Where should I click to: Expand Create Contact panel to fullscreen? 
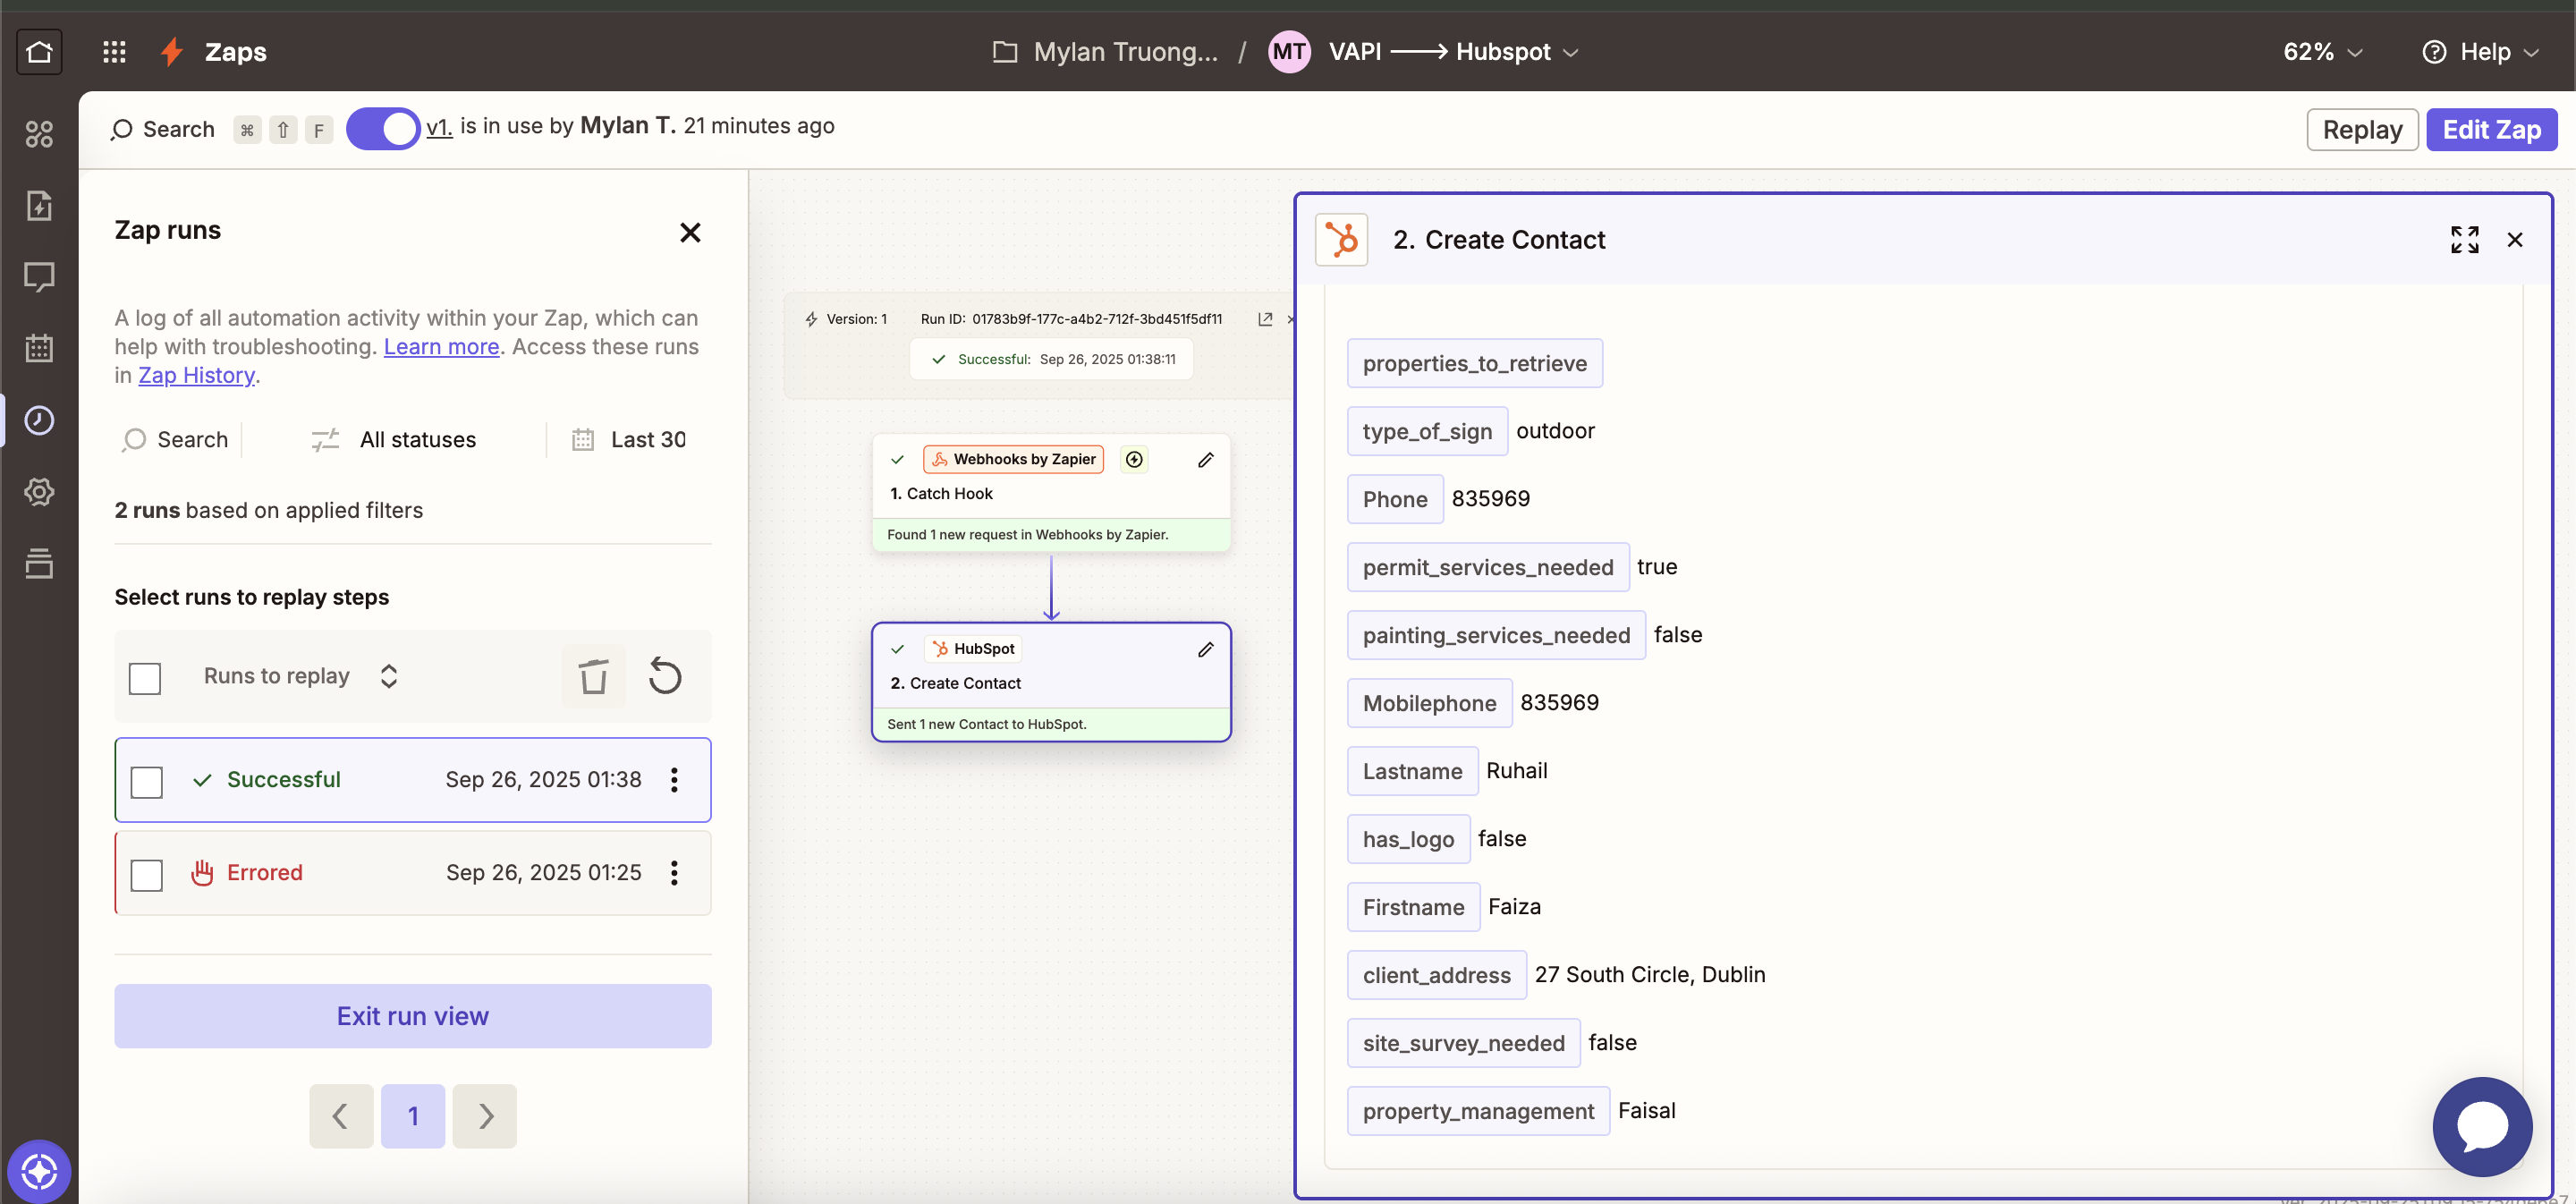(x=2464, y=240)
